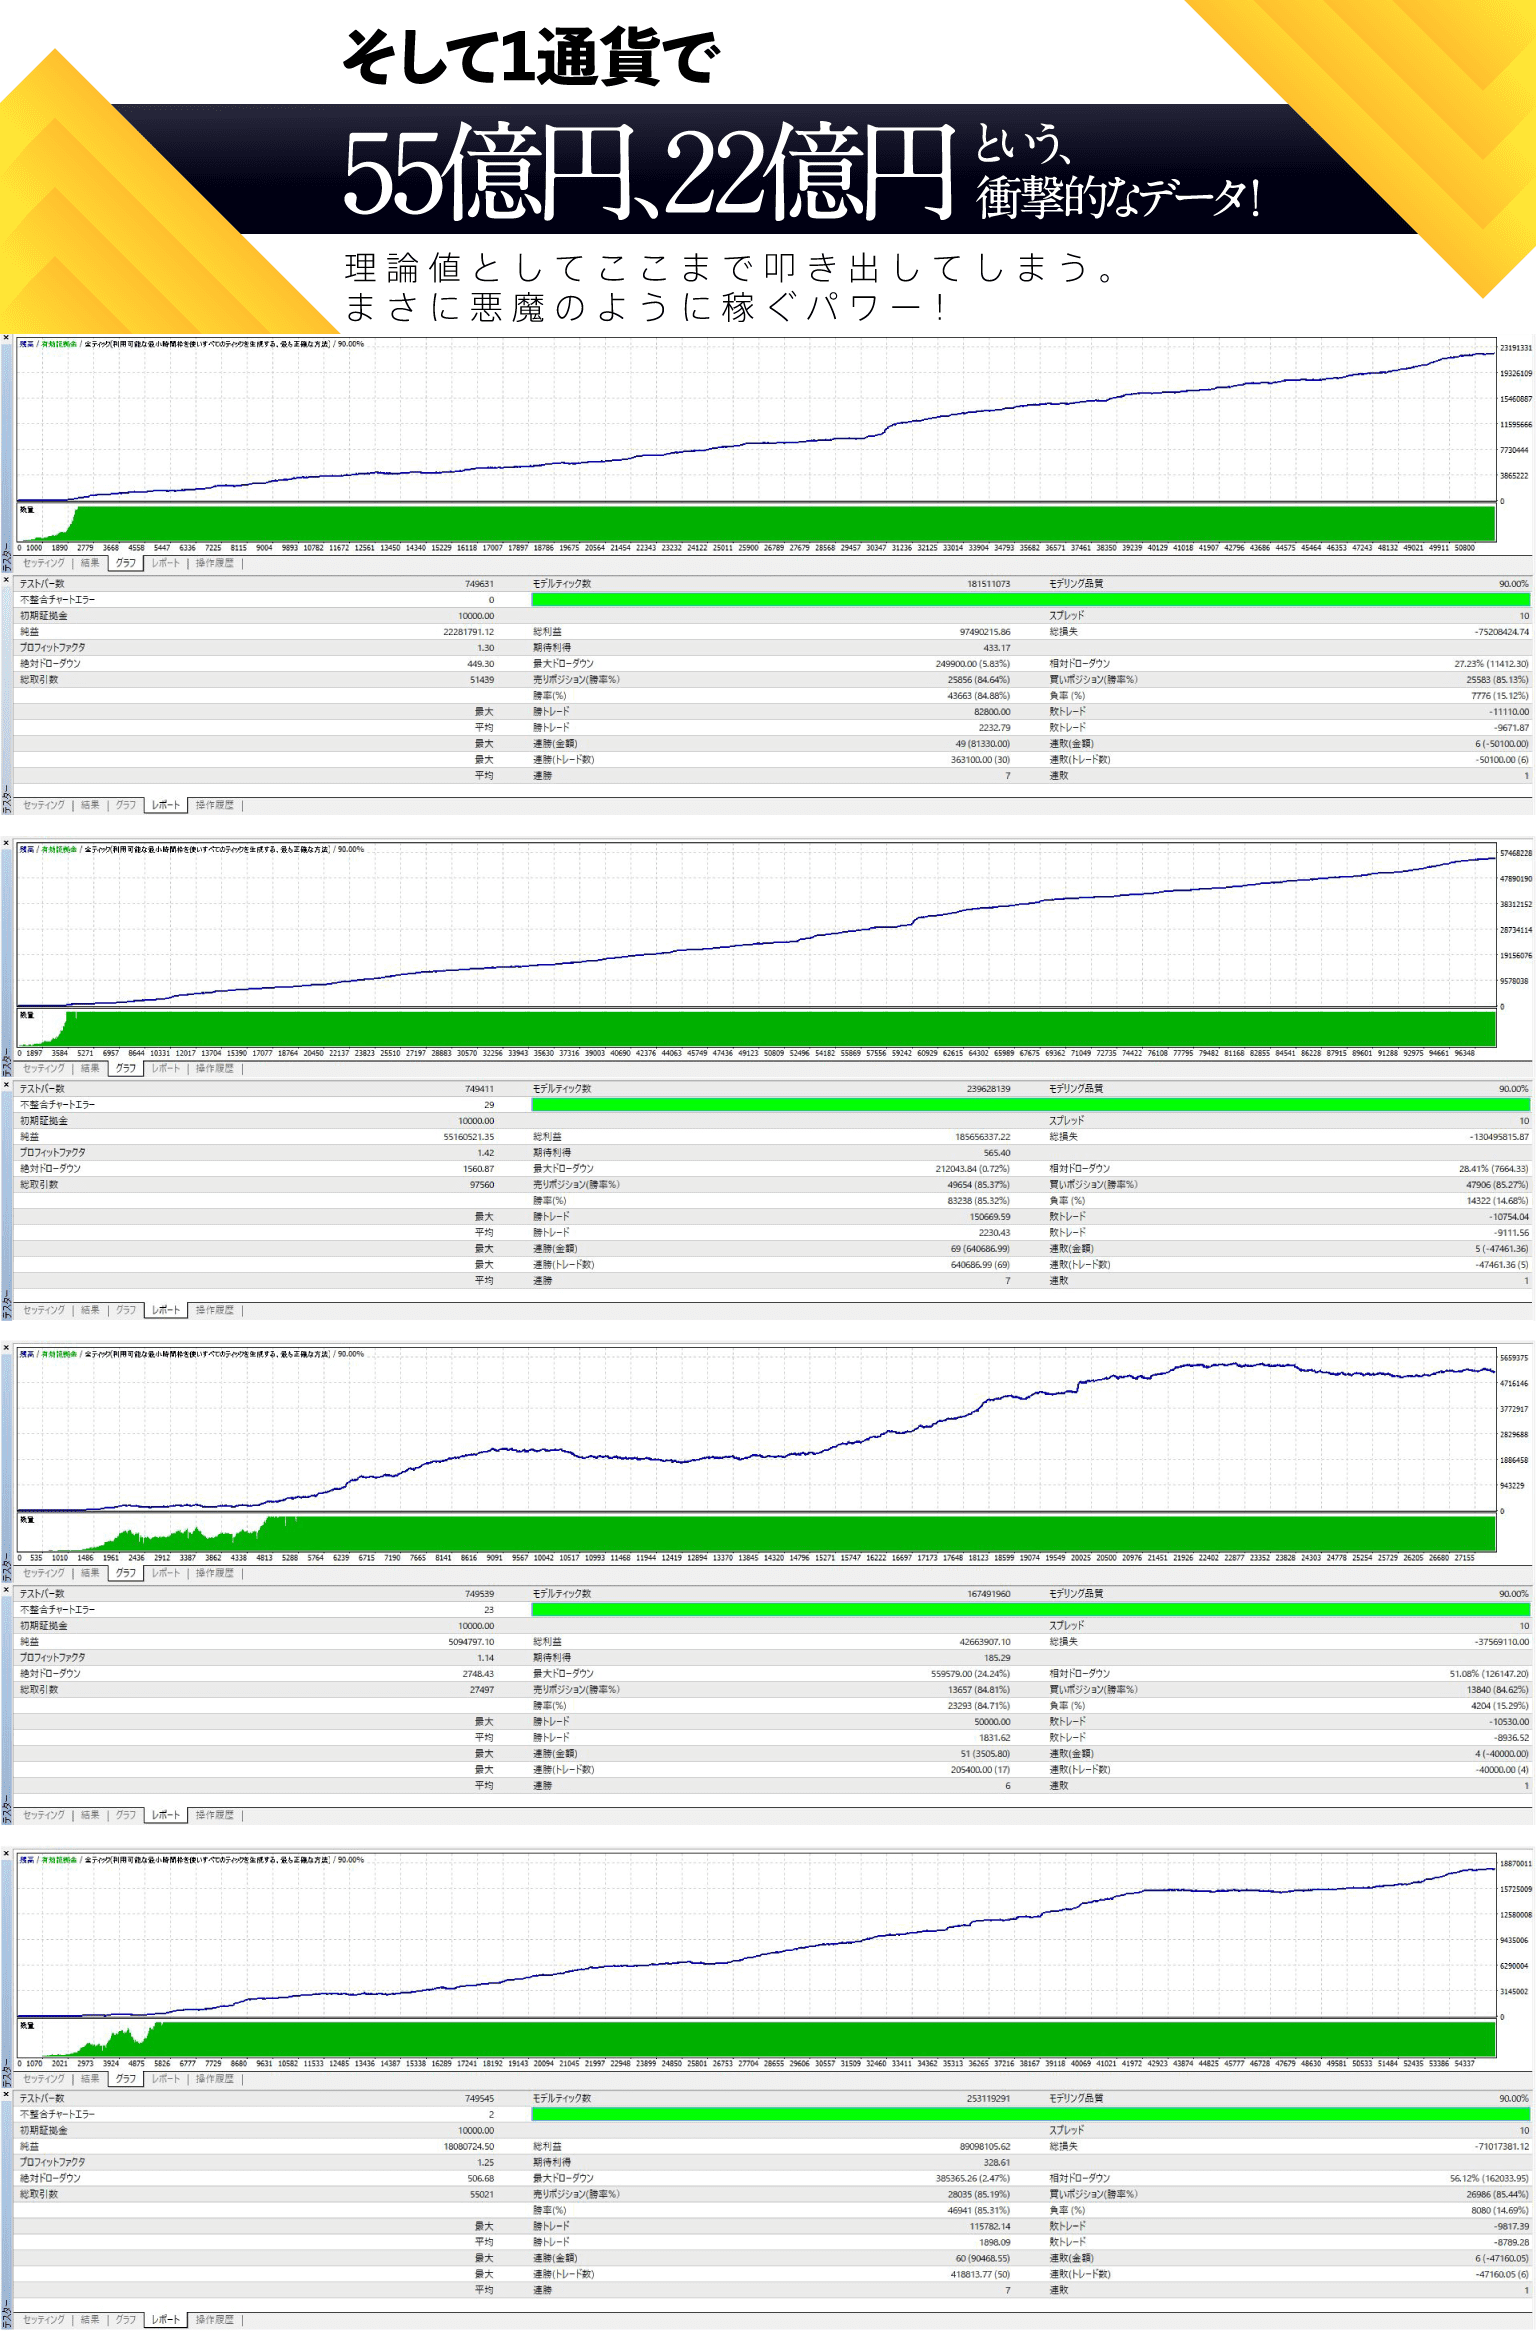Close the bottom graph panel peaking at 18870011
The image size is (1536, 2350).
[6, 1855]
